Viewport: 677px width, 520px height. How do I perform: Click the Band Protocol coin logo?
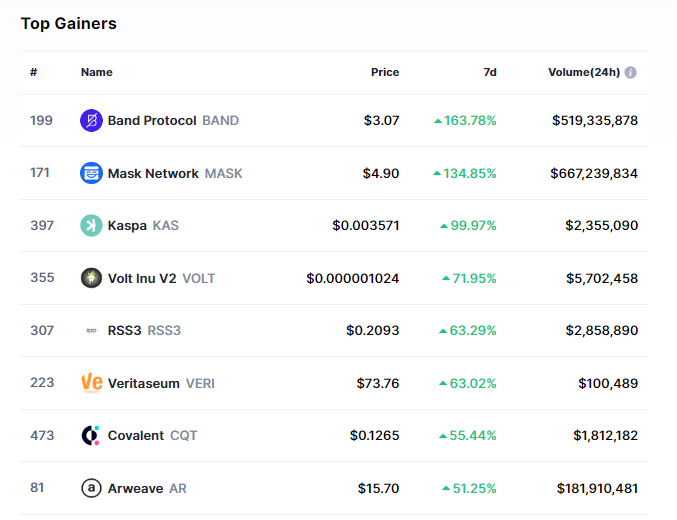click(91, 121)
